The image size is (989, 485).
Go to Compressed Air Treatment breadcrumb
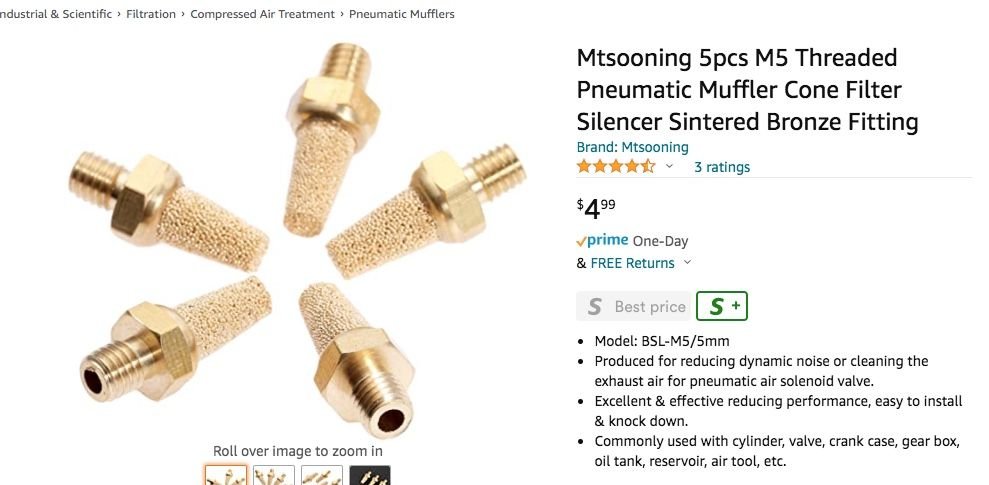[x=262, y=14]
